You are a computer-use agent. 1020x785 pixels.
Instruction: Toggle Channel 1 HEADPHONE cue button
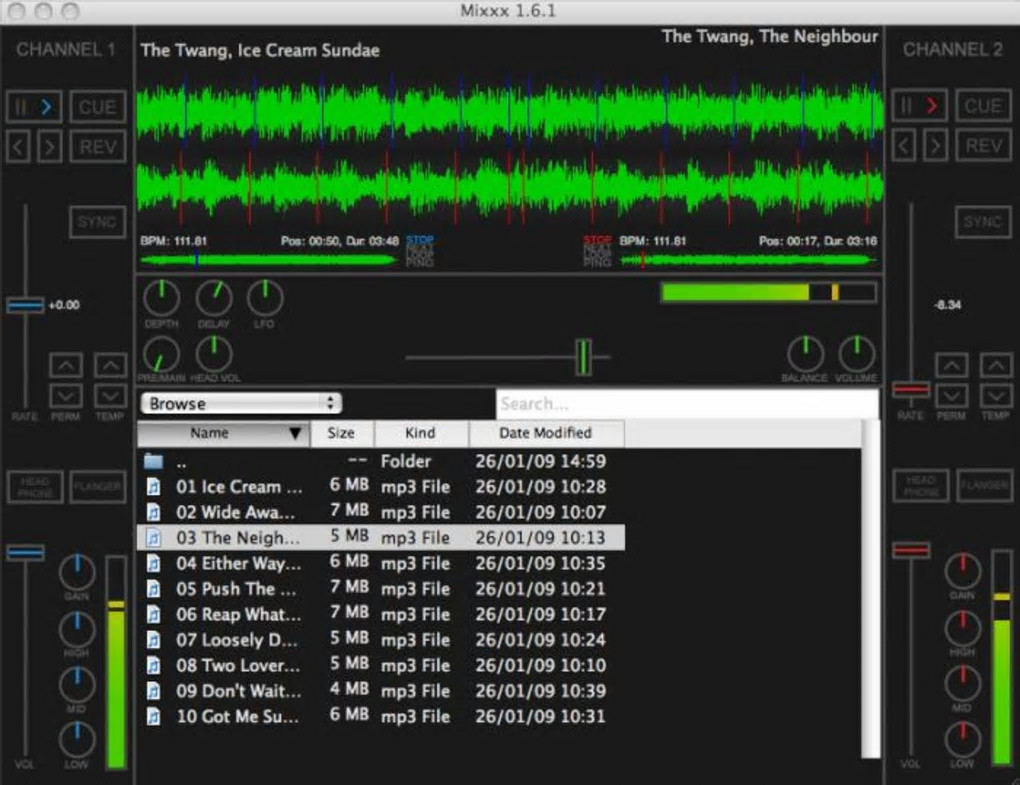click(x=35, y=487)
